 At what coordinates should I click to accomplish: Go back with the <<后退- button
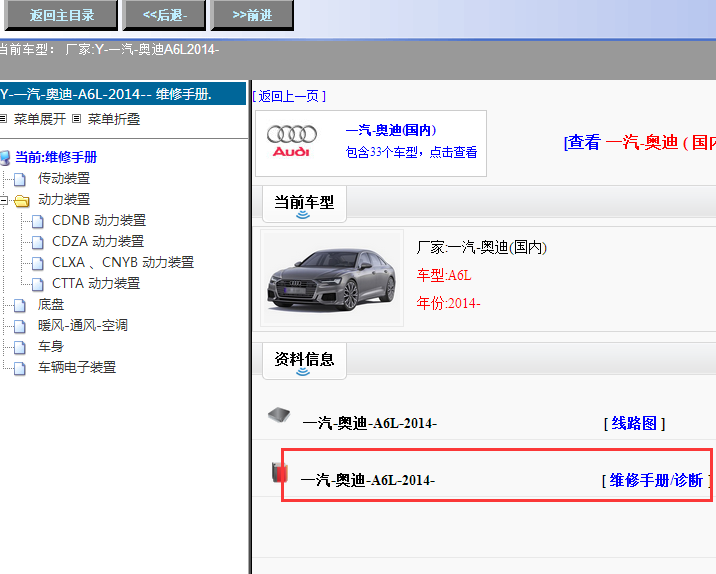(164, 15)
